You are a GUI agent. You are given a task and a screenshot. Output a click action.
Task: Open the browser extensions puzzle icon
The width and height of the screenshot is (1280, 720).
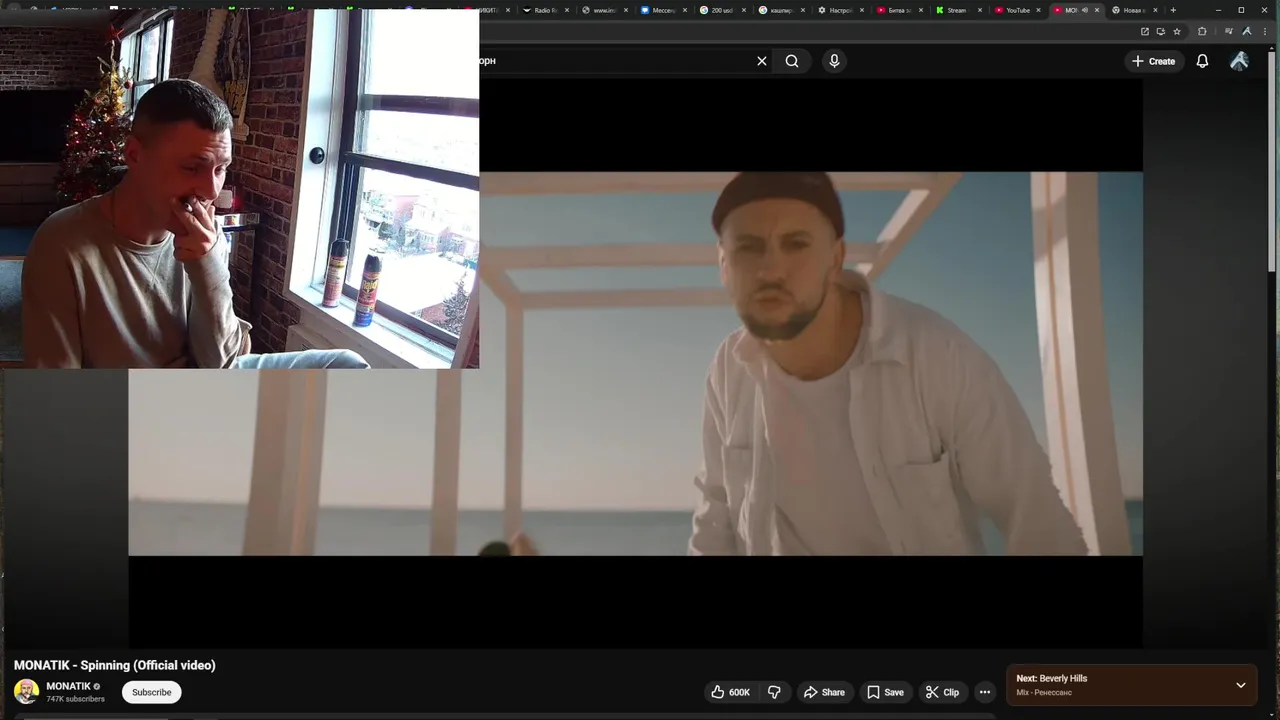[1202, 31]
